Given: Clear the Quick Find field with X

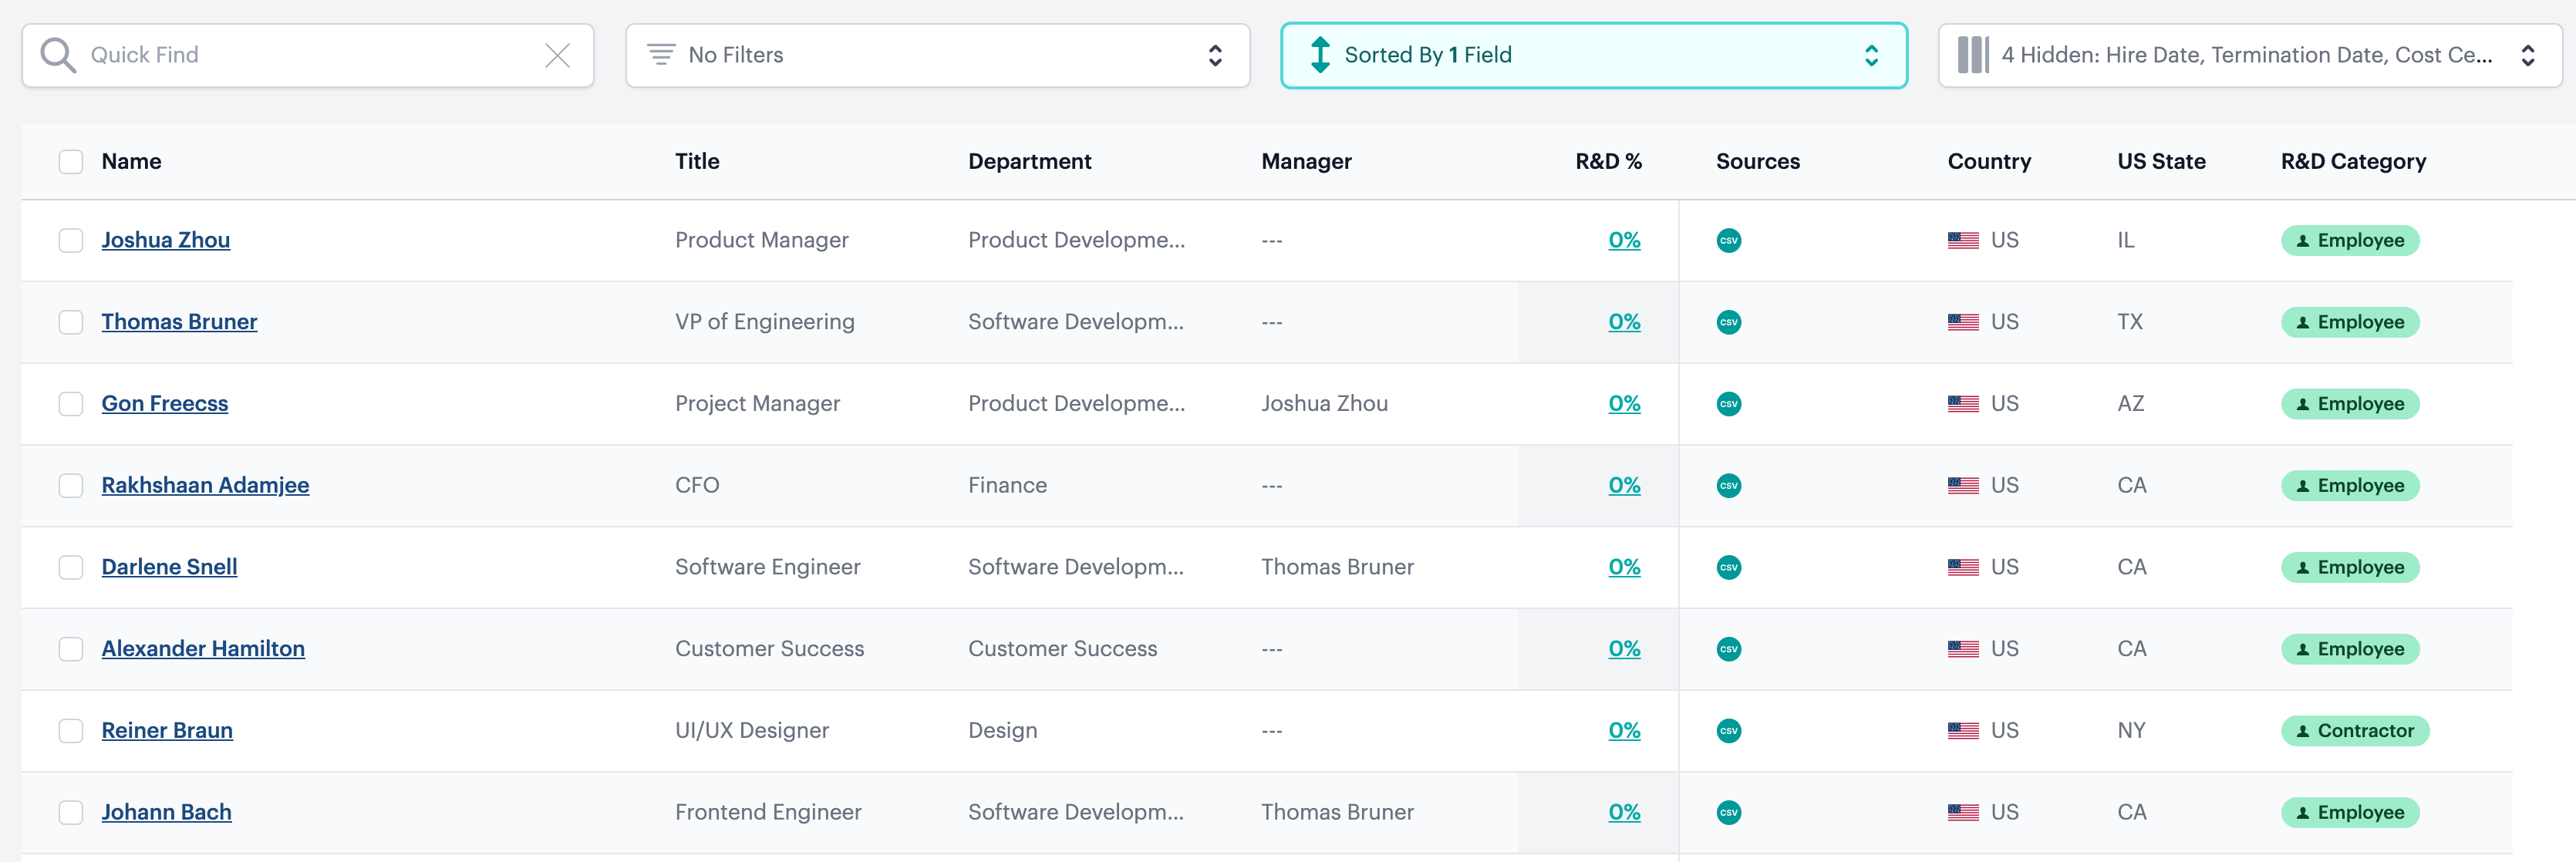Looking at the screenshot, I should point(557,55).
